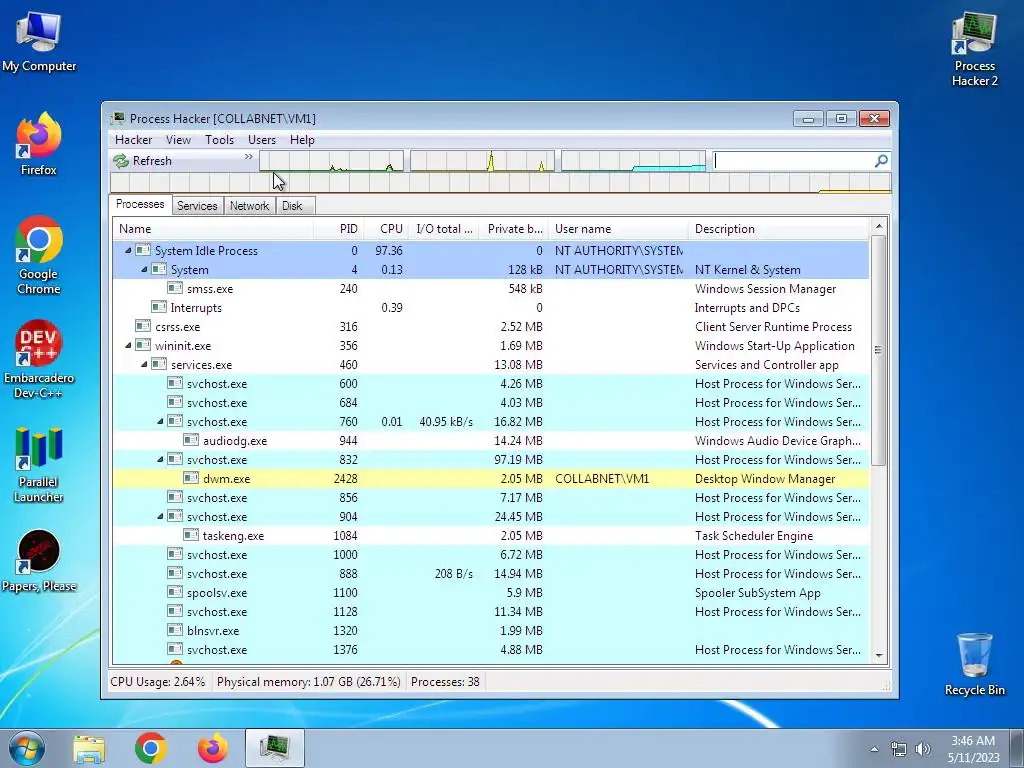Show hidden tray icons arrow
1024x768 pixels.
click(x=874, y=749)
